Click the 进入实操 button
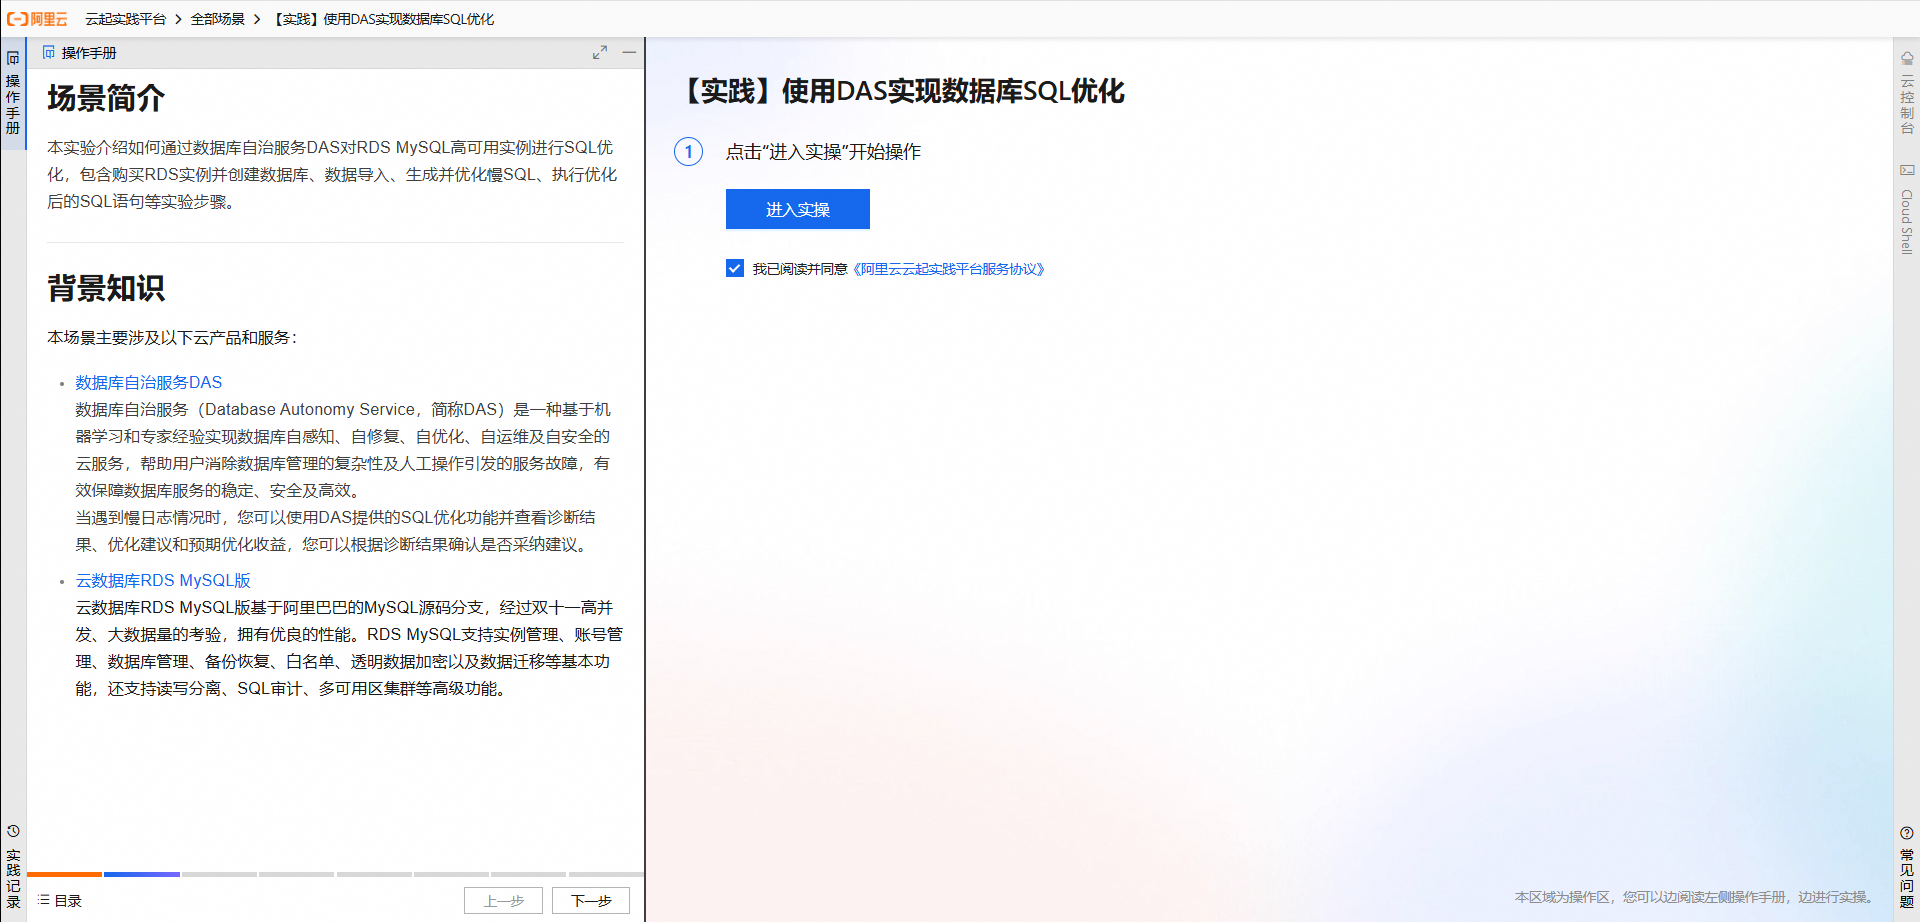 pos(798,209)
